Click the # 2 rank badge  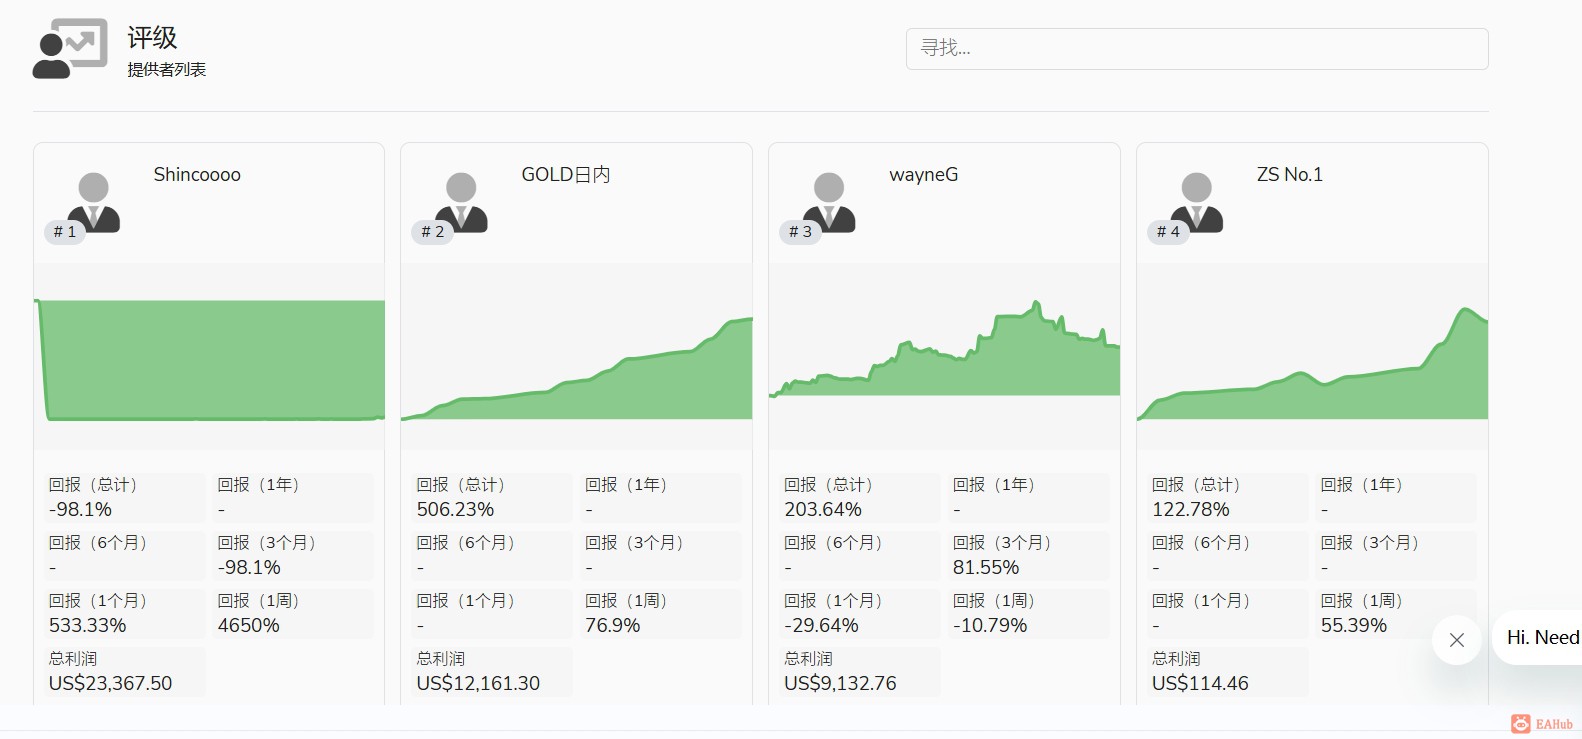click(x=432, y=232)
